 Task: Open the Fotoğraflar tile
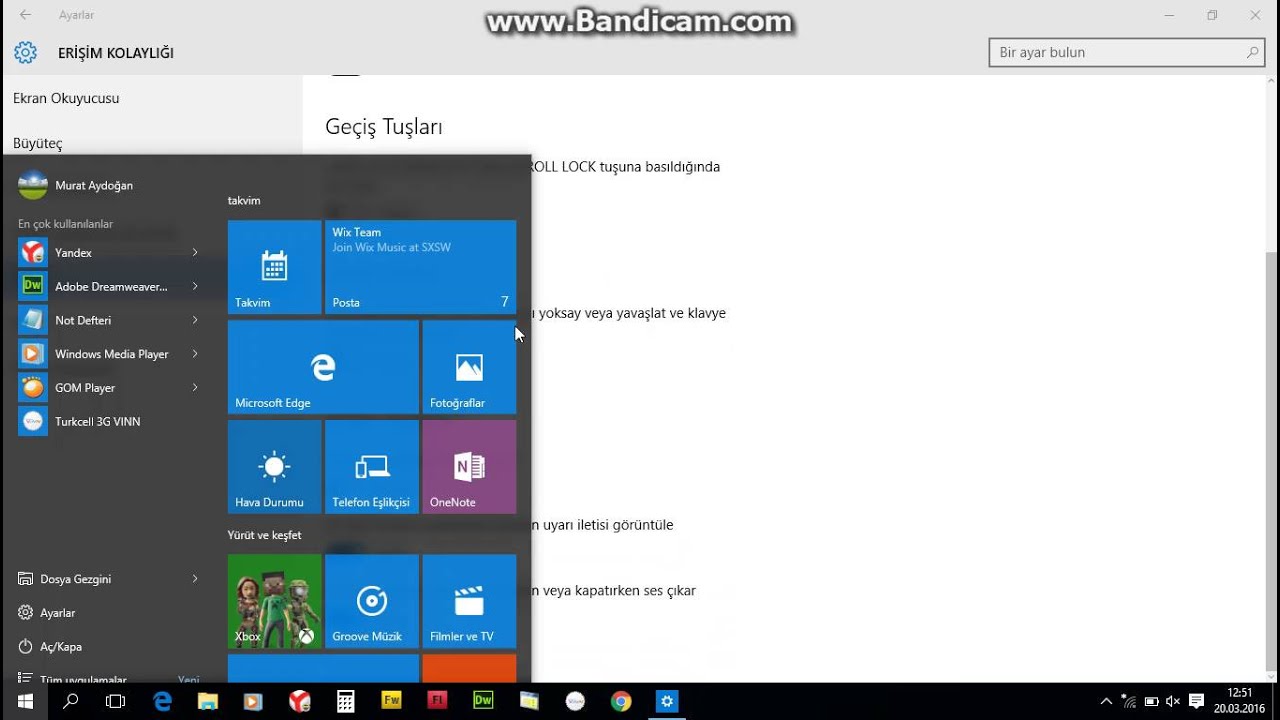coord(469,367)
